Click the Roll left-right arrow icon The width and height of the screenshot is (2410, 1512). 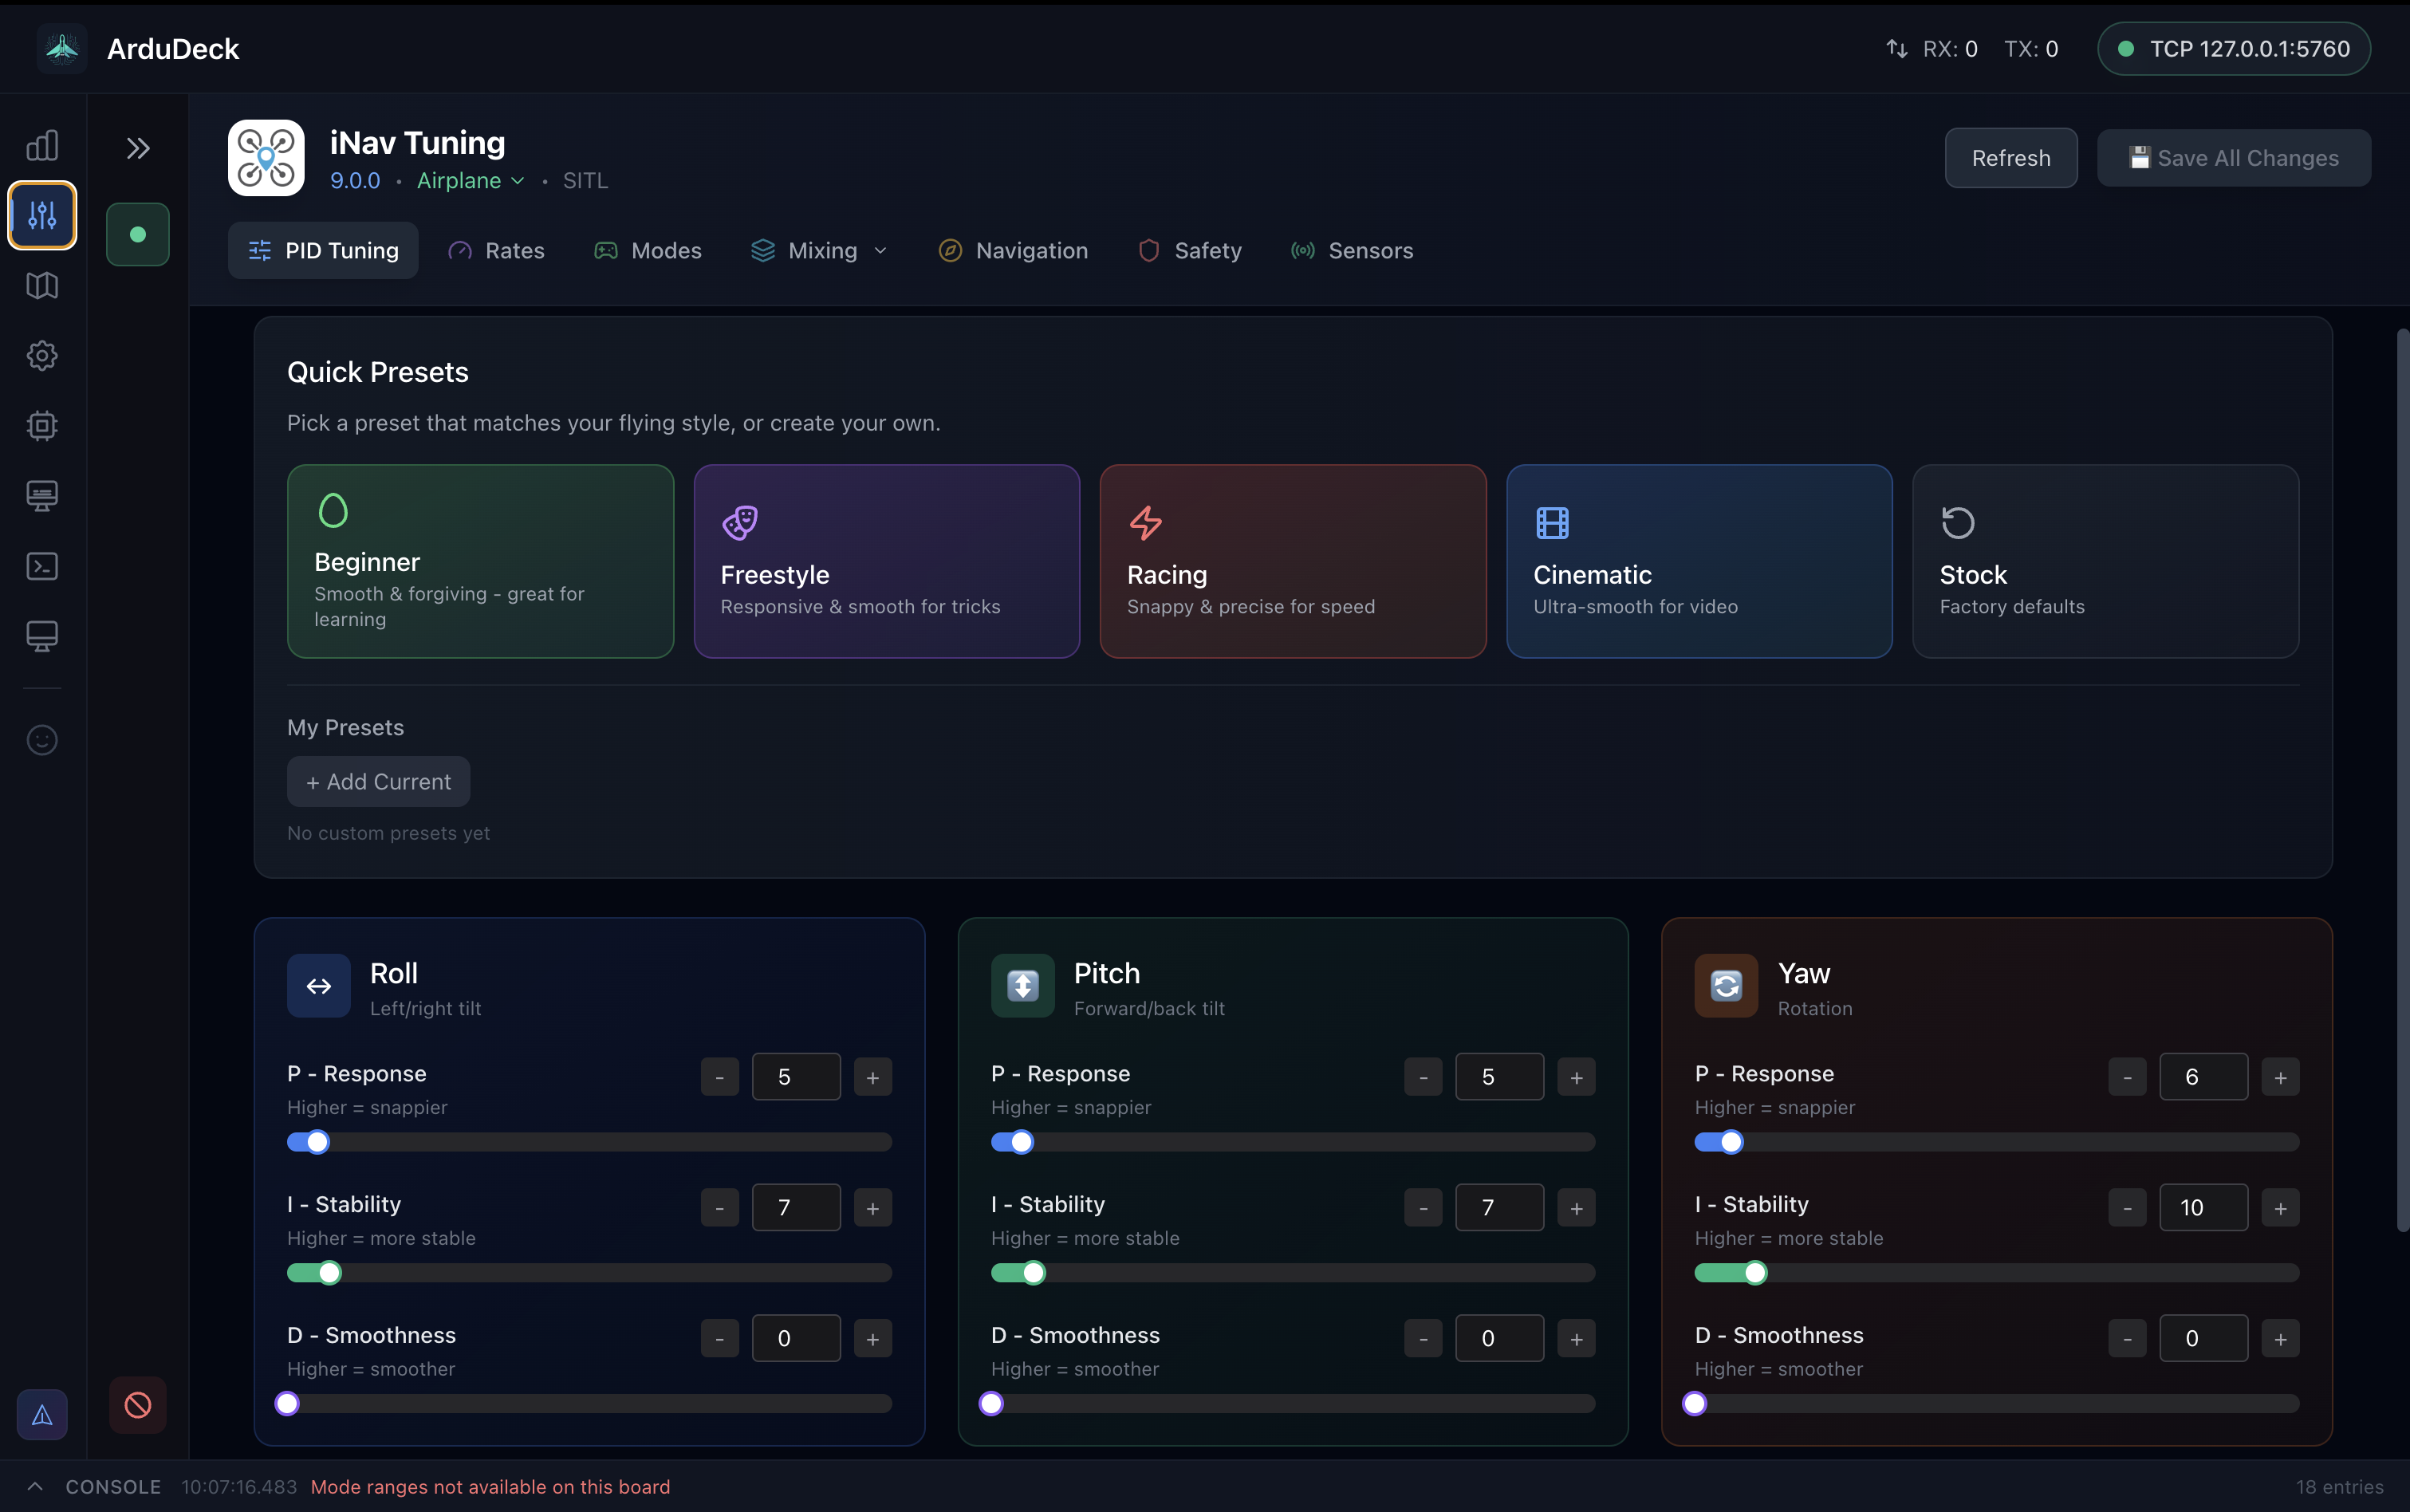click(x=319, y=986)
